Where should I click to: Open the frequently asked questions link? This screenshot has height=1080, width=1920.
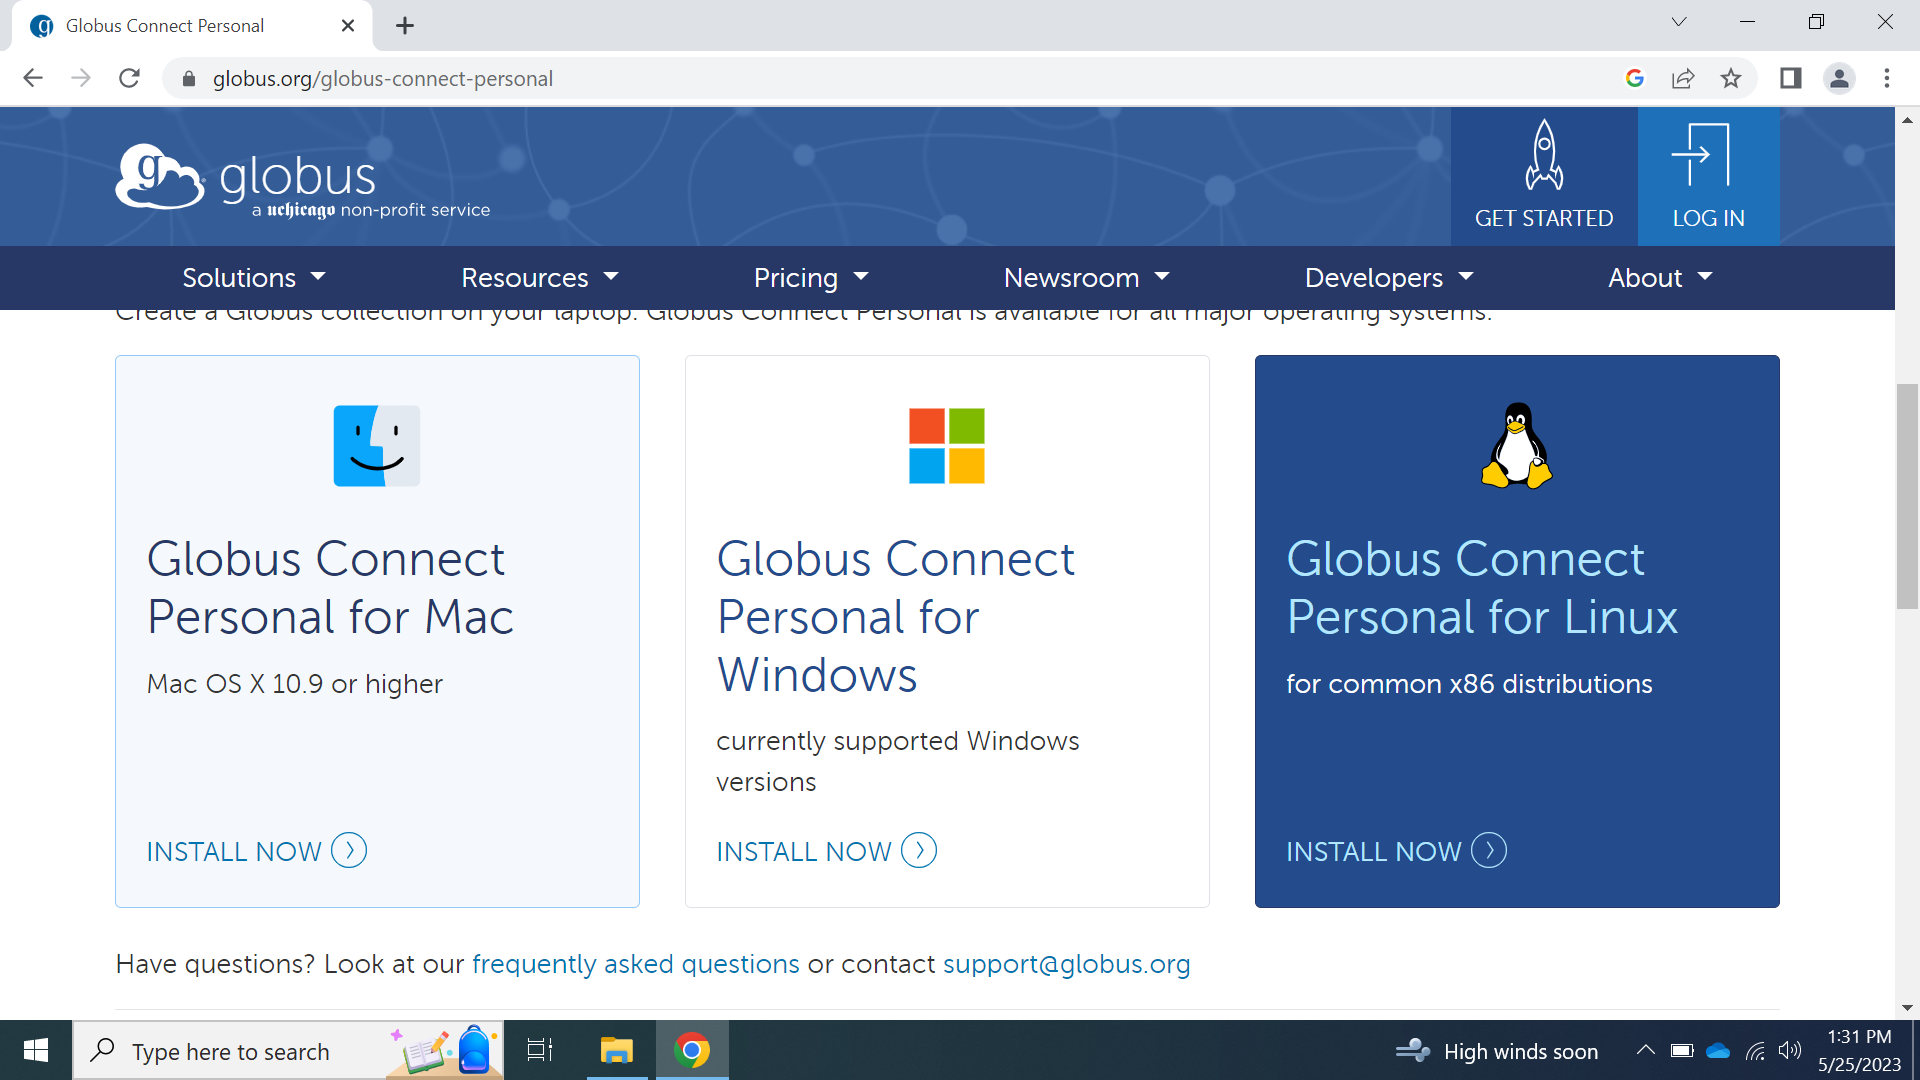[635, 964]
